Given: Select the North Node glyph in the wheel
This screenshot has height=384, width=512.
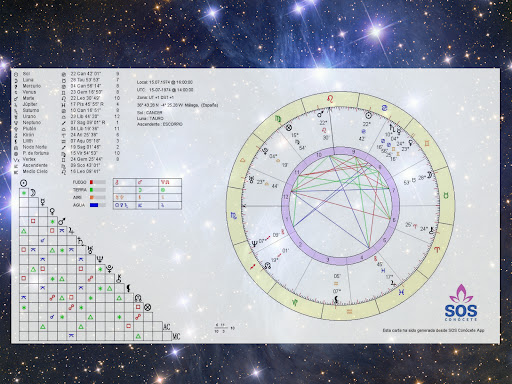Looking at the screenshot, I should (267, 266).
